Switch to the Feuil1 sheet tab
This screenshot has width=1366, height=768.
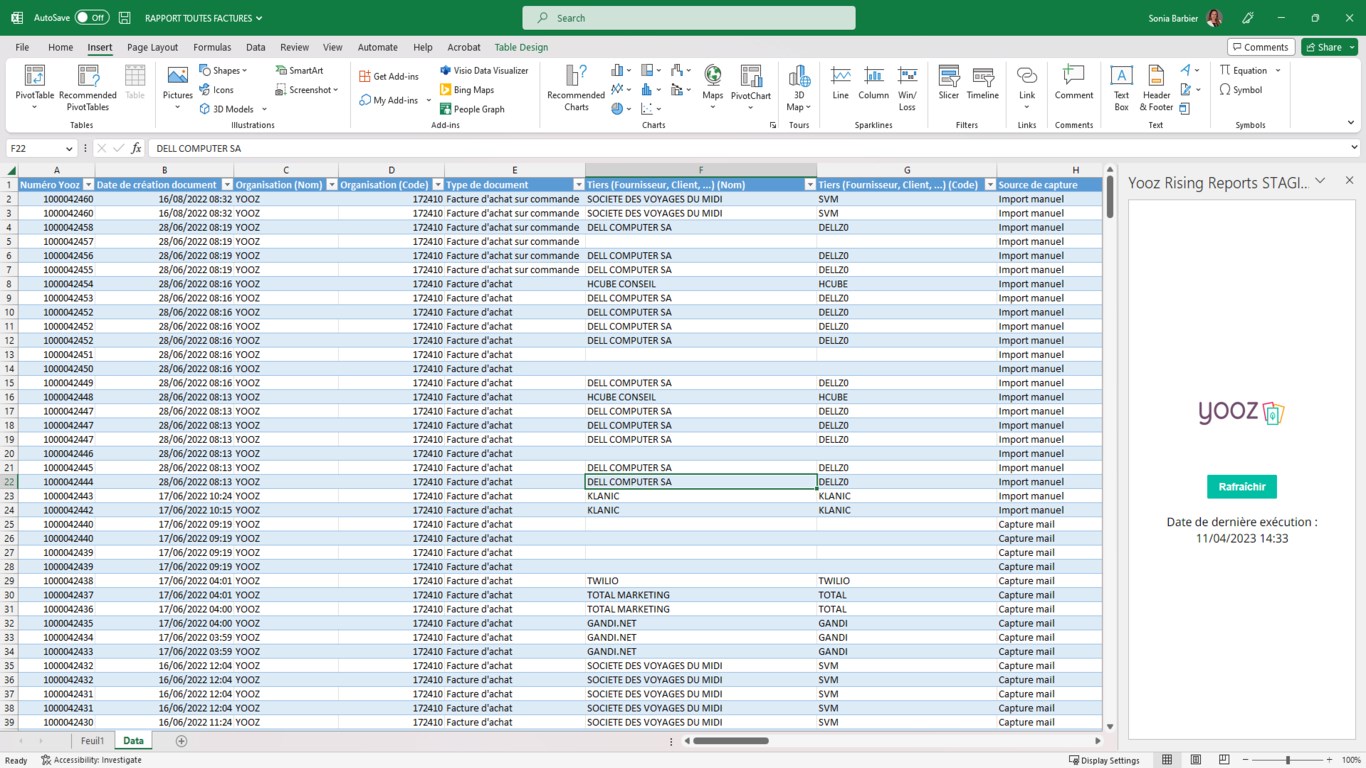92,741
